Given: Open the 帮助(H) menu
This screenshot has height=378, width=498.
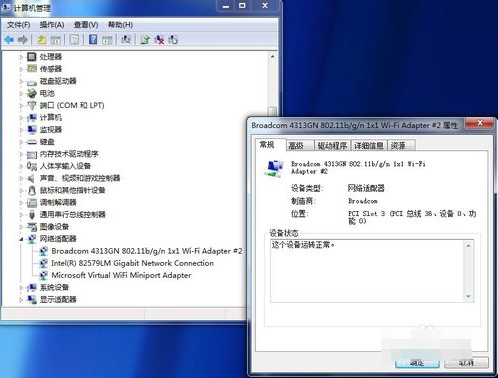Looking at the screenshot, I should point(120,25).
